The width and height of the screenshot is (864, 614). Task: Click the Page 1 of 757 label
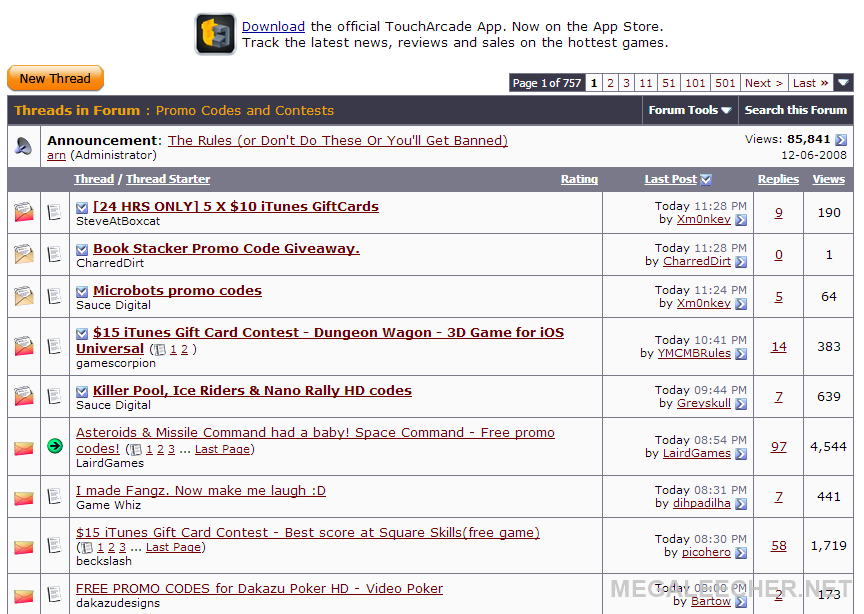pos(547,83)
